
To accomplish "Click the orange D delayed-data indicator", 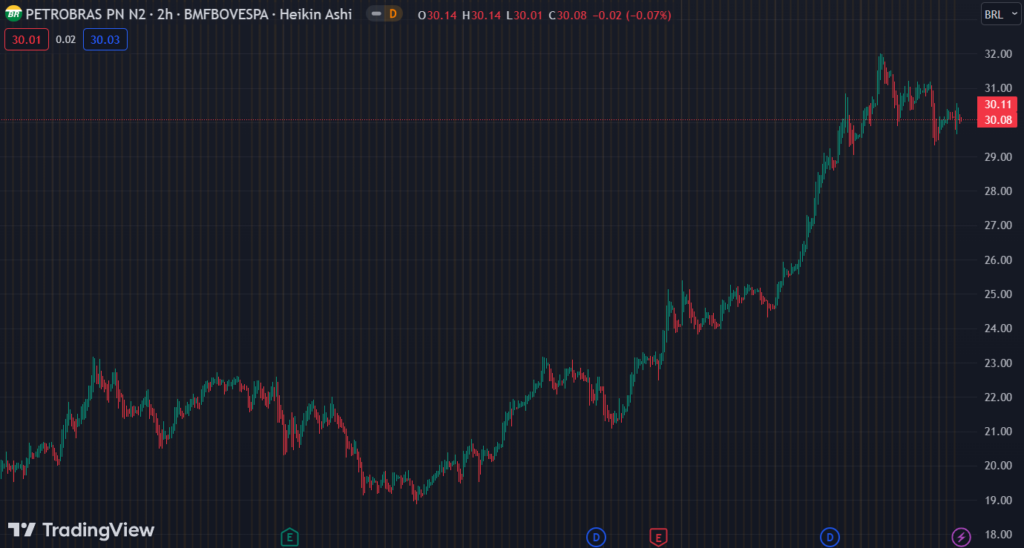I will coord(393,14).
